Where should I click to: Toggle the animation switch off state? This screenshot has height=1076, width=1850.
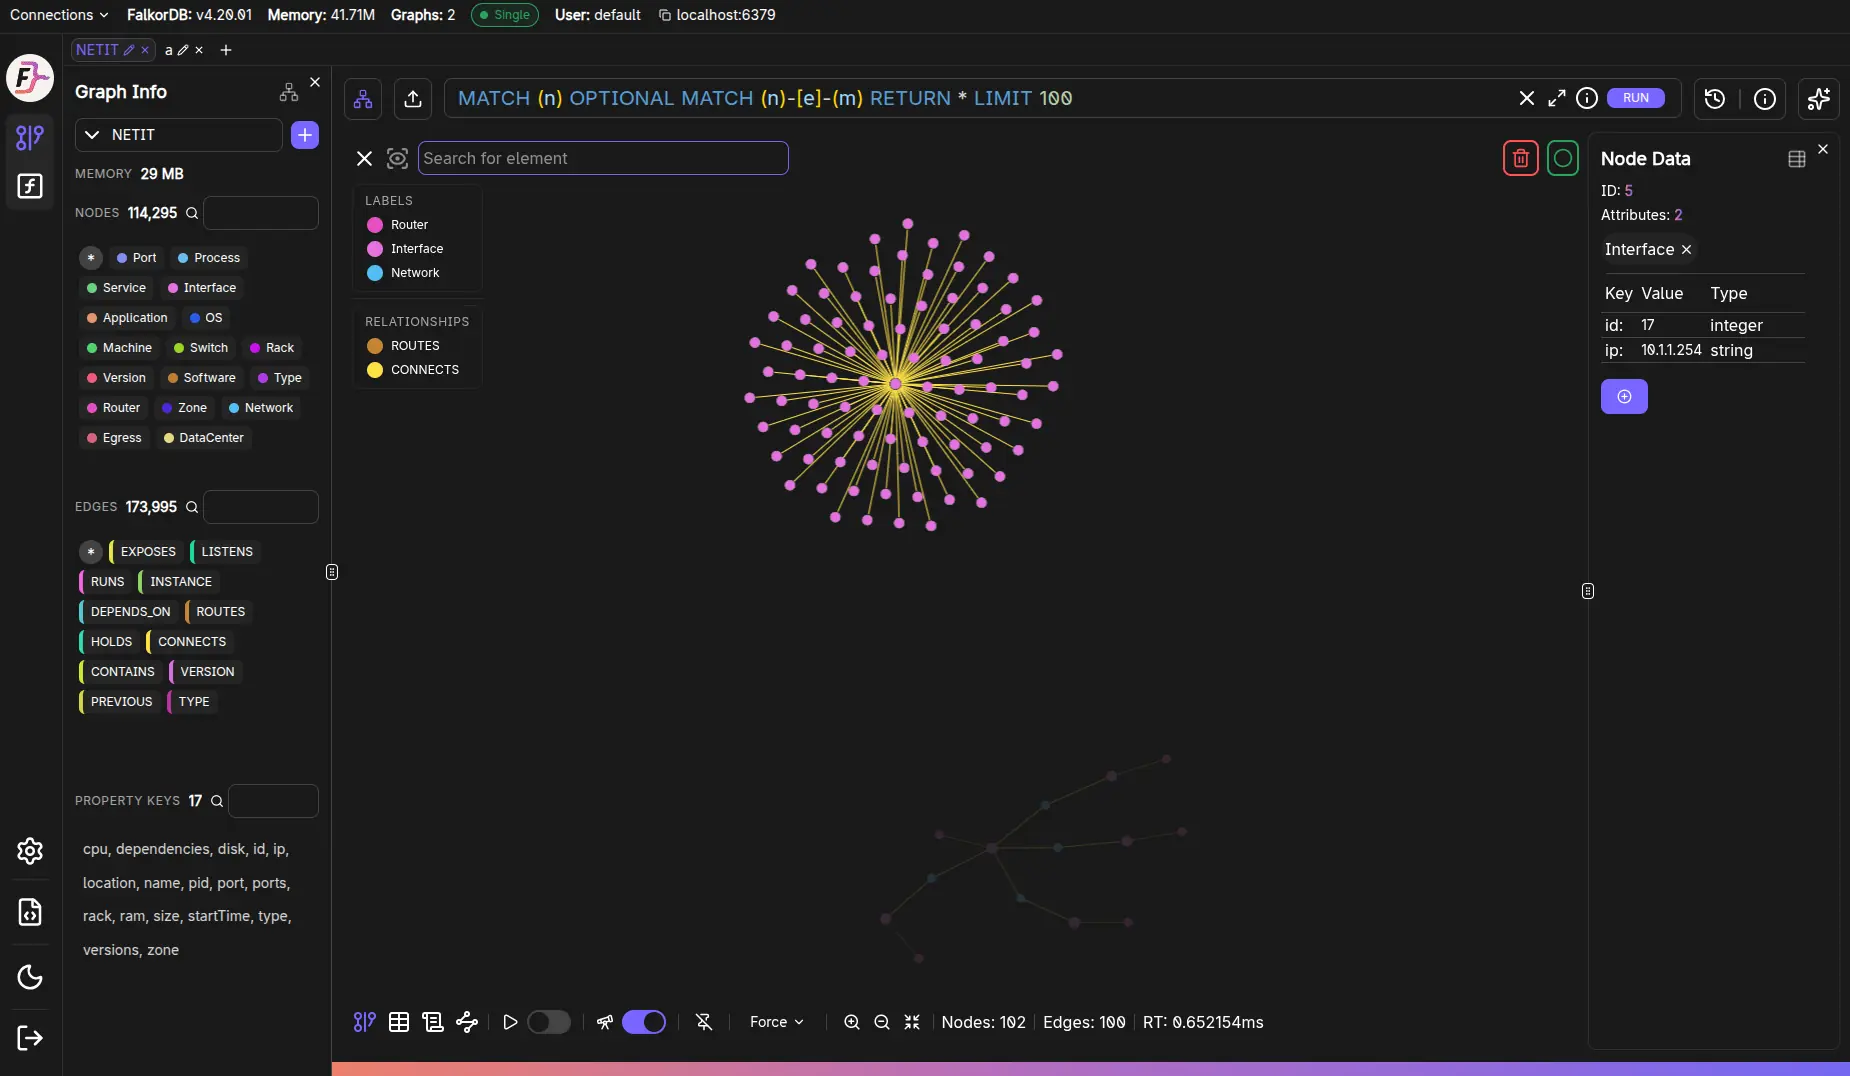[x=548, y=1022]
